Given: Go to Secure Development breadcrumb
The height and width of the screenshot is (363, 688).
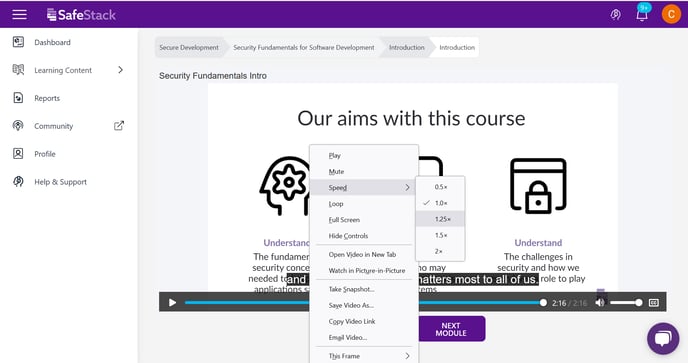Looking at the screenshot, I should pos(189,47).
